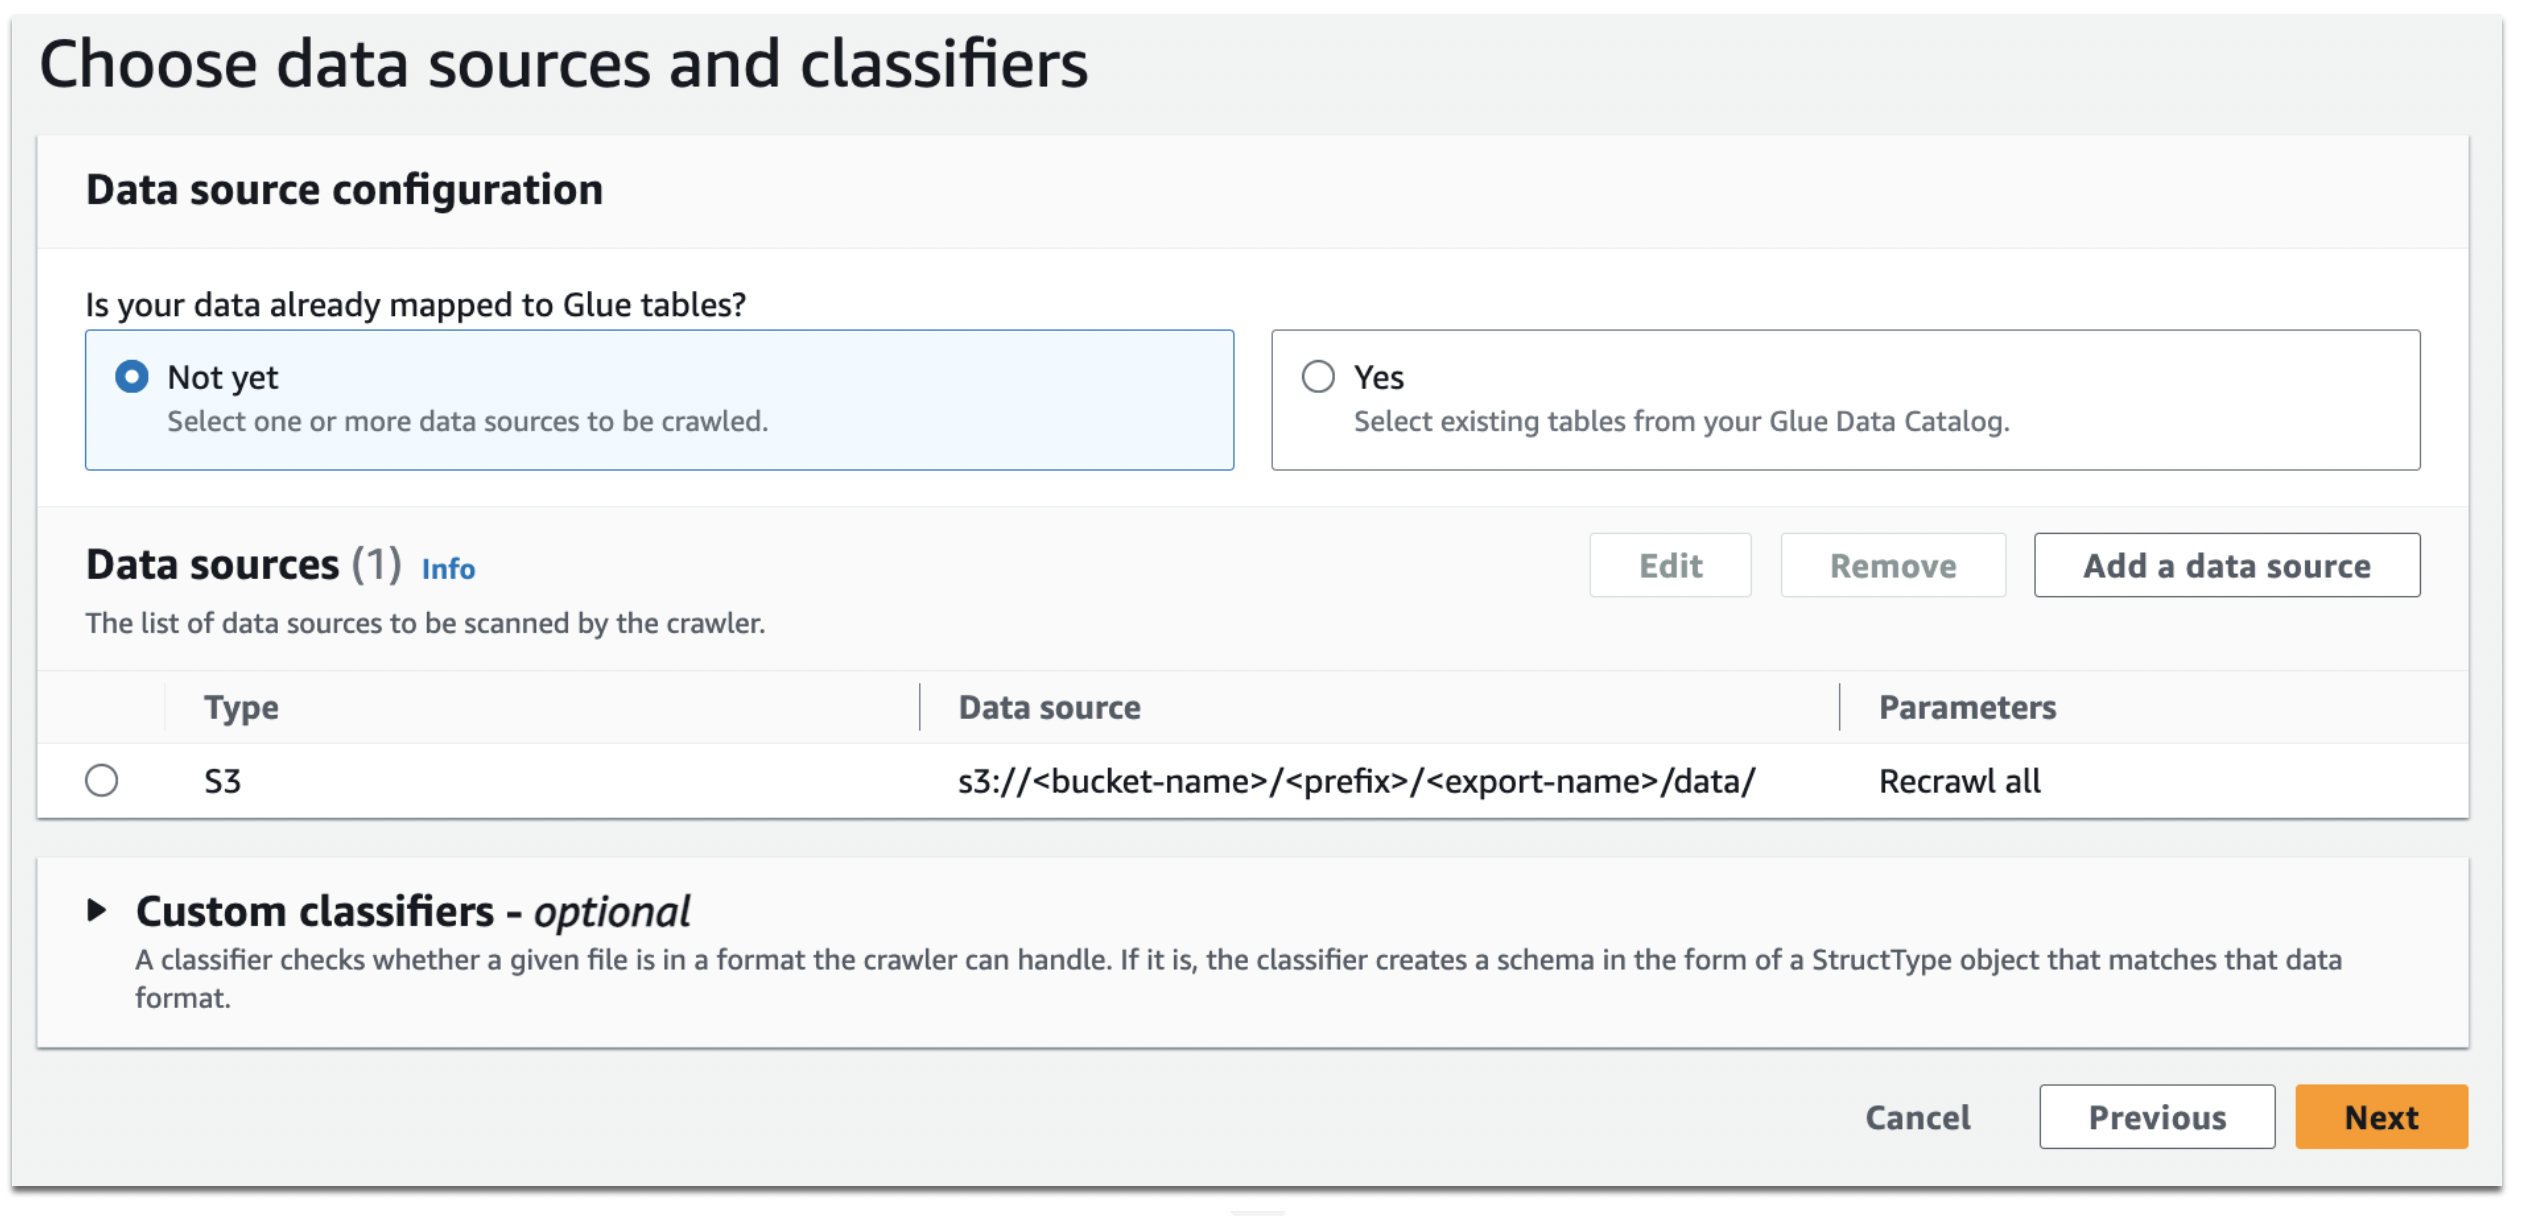
Task: Collapse the Custom classifiers disclosure triangle
Action: (100, 911)
